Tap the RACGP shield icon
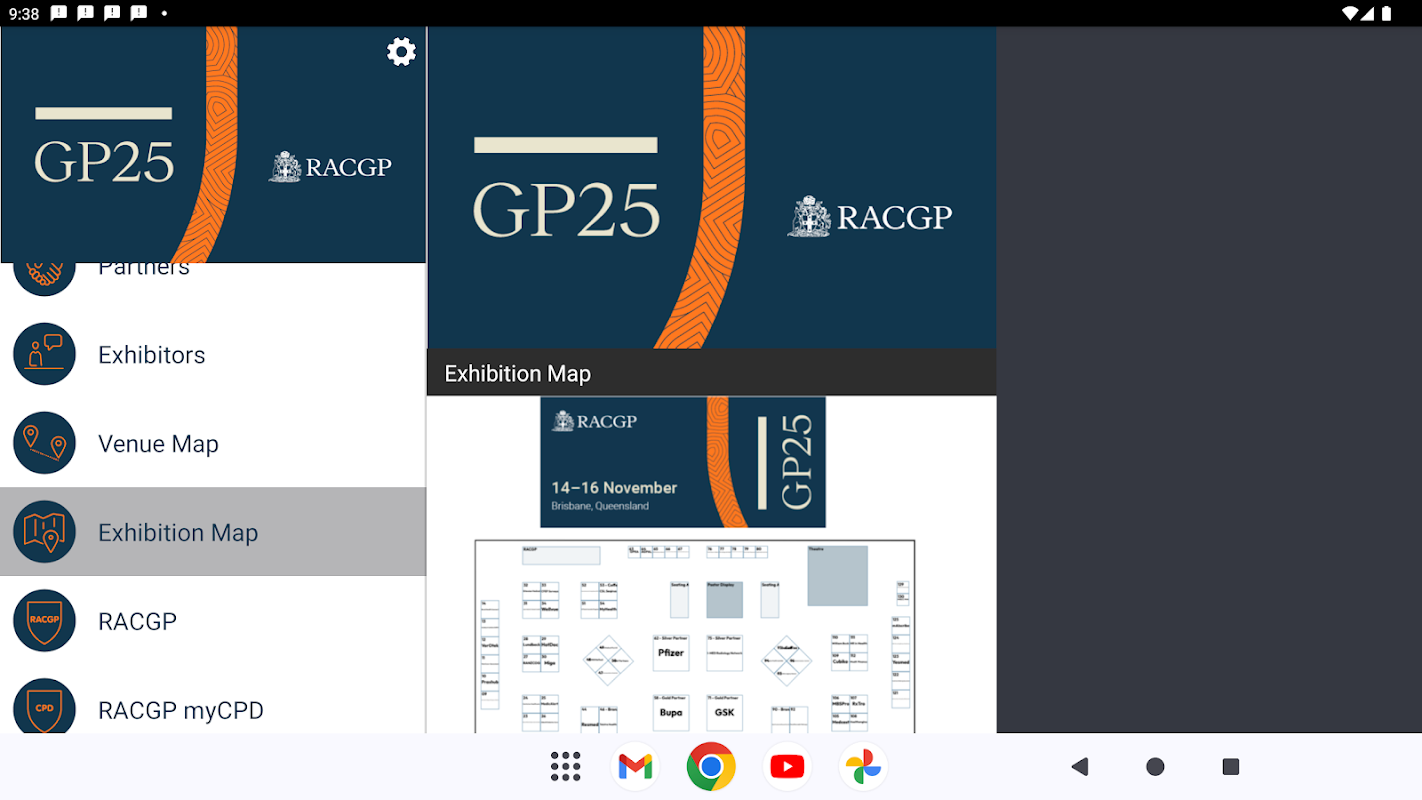 pos(45,621)
